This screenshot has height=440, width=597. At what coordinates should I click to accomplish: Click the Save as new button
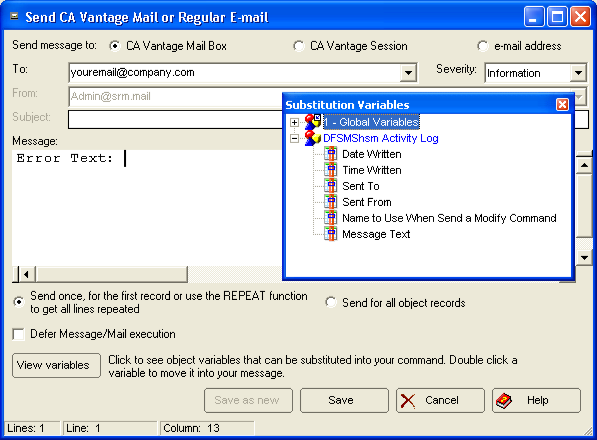(248, 400)
